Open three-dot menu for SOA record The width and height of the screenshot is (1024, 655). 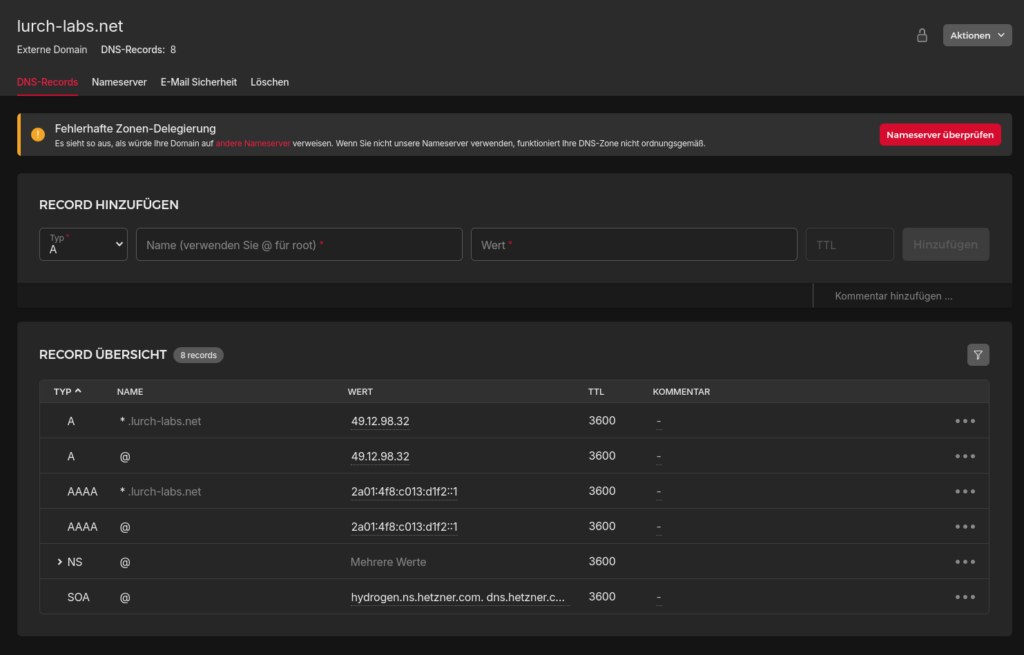pos(964,597)
